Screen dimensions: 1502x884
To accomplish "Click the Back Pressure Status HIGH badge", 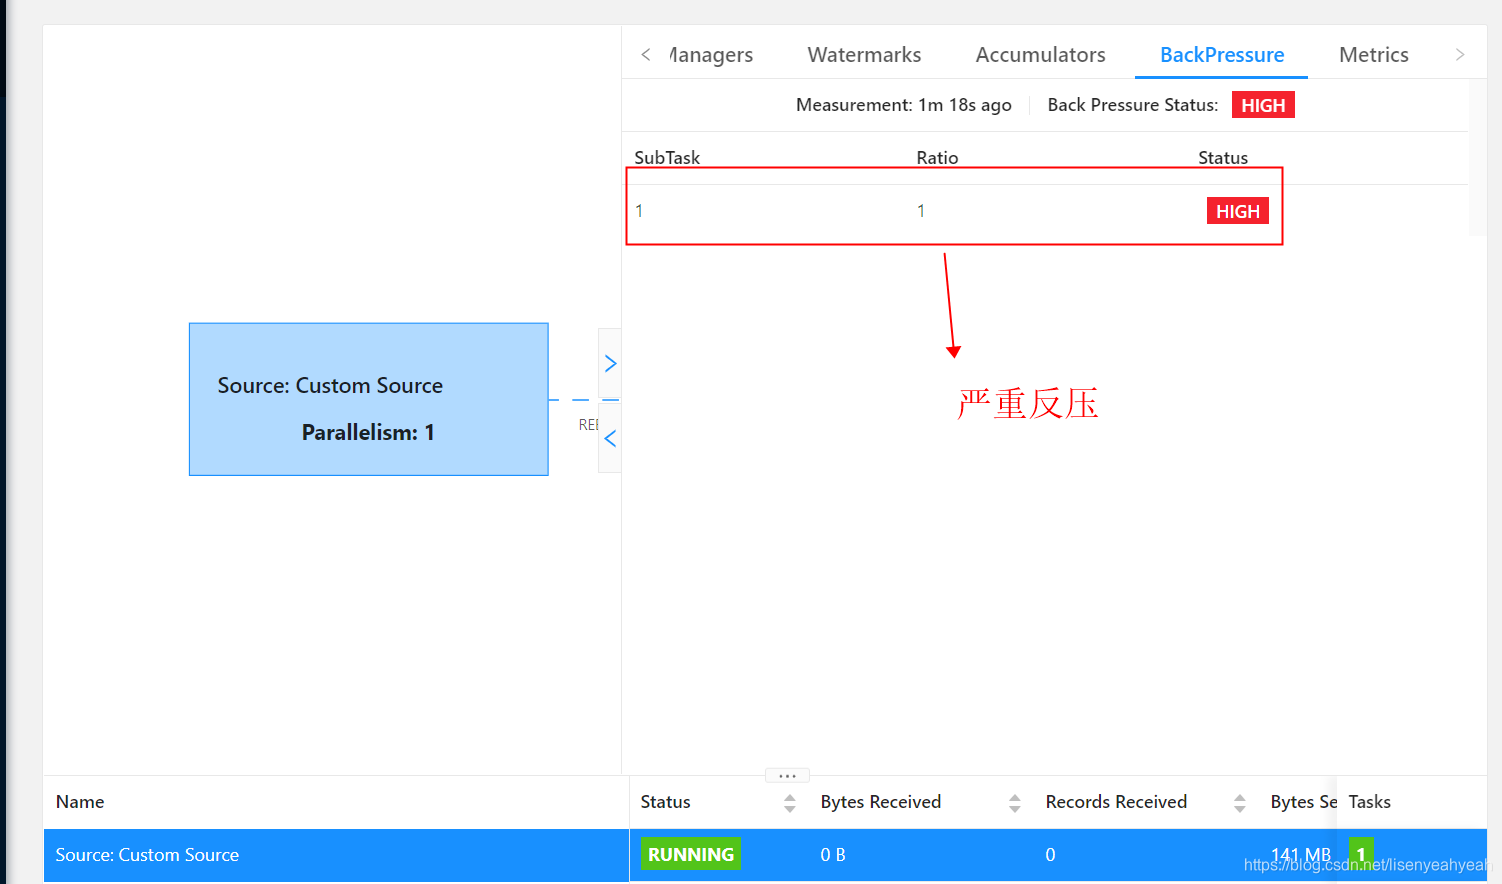I will point(1263,105).
